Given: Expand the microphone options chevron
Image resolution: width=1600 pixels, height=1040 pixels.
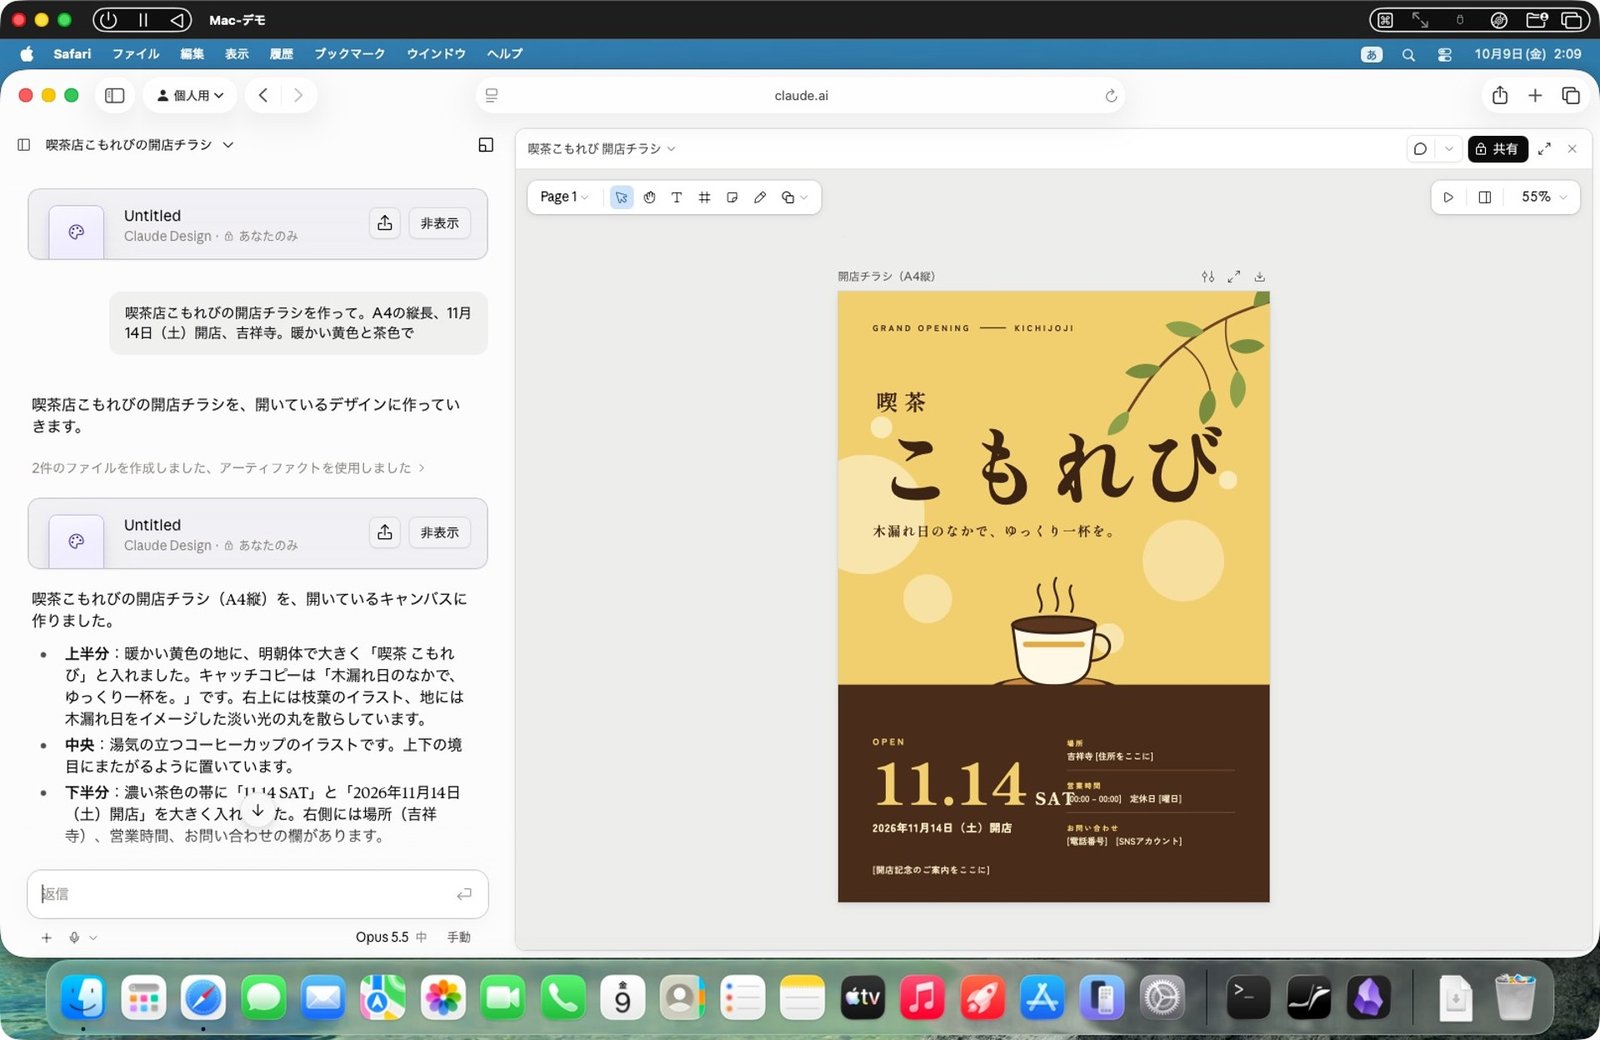Looking at the screenshot, I should (x=93, y=938).
